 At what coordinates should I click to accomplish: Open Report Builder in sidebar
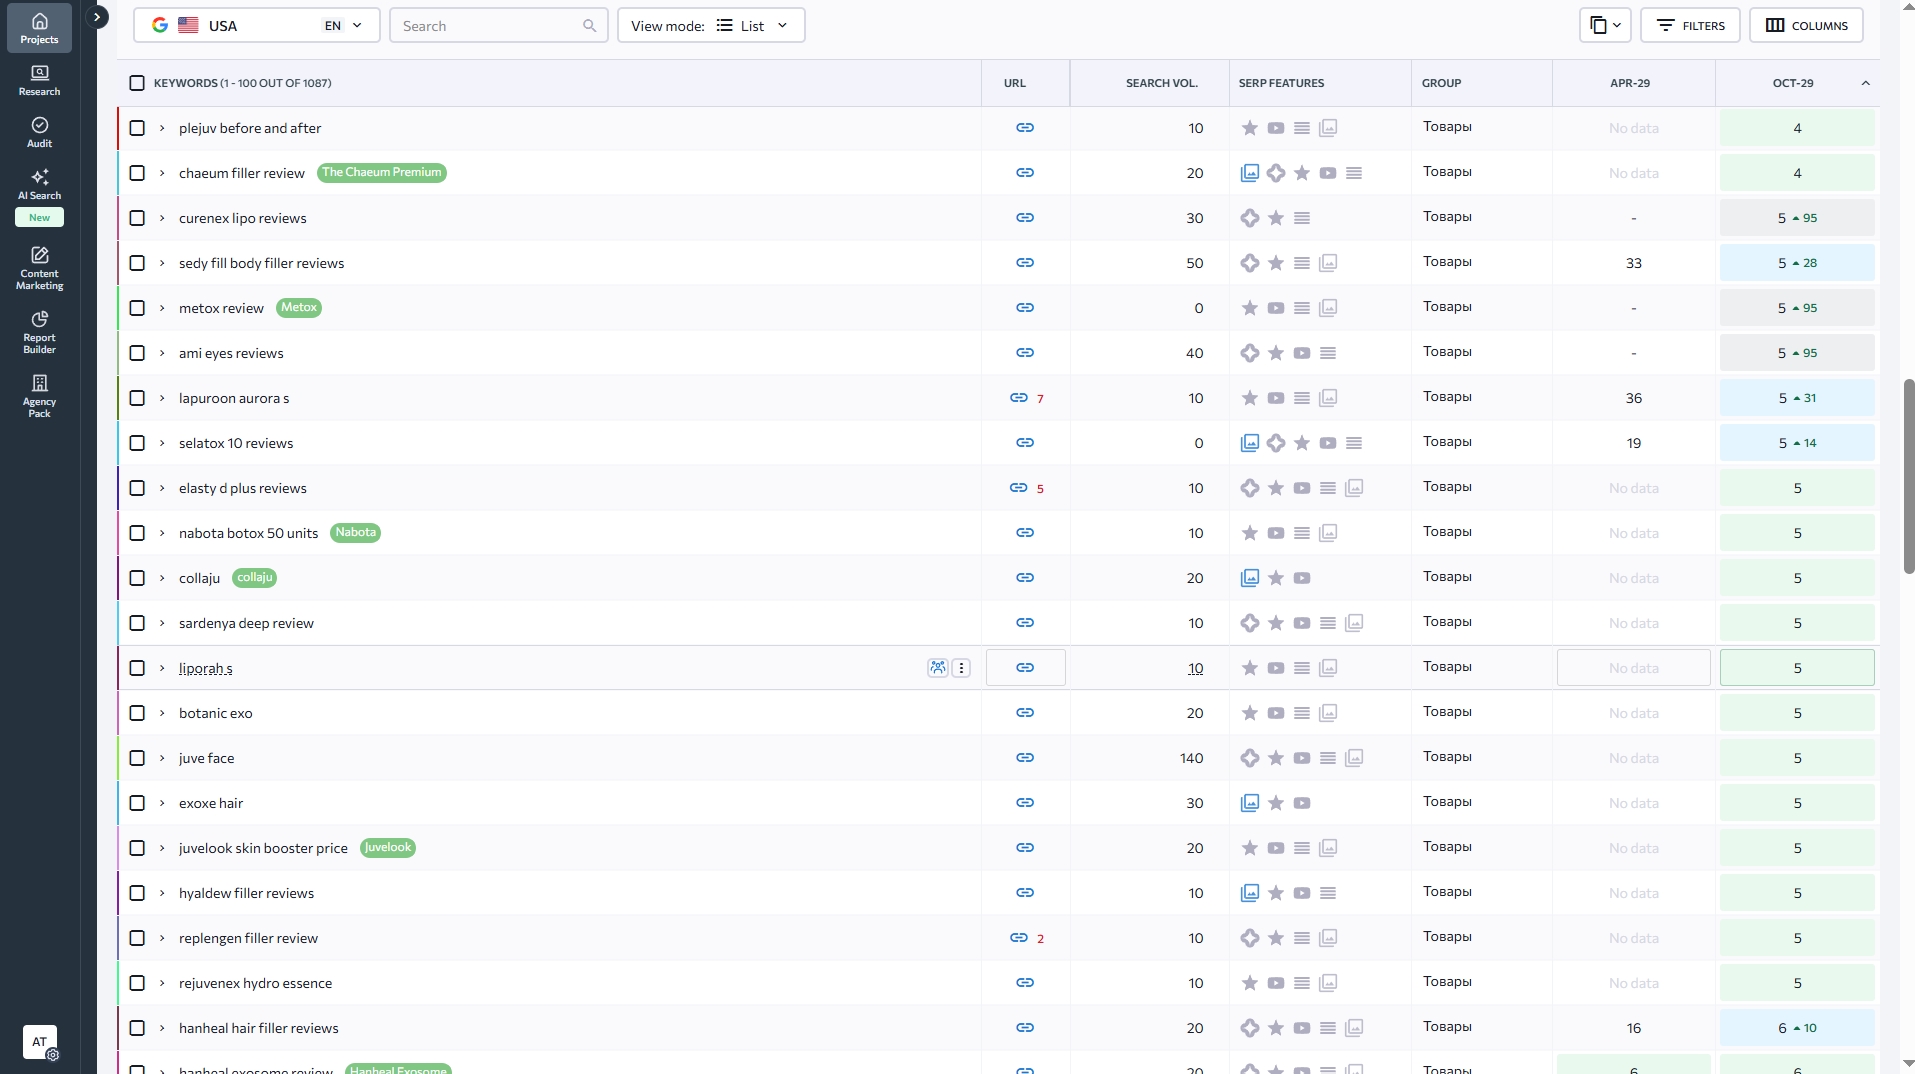coord(39,332)
